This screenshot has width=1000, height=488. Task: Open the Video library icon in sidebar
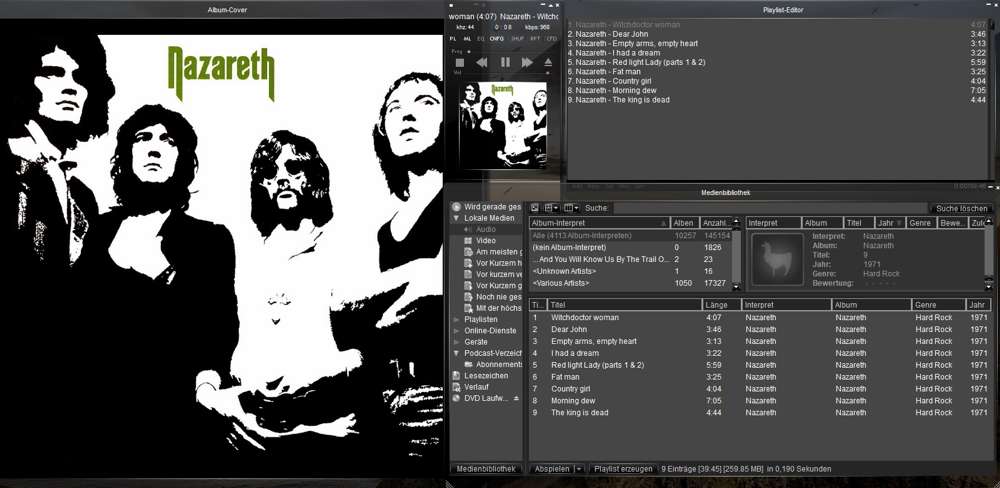coord(467,241)
